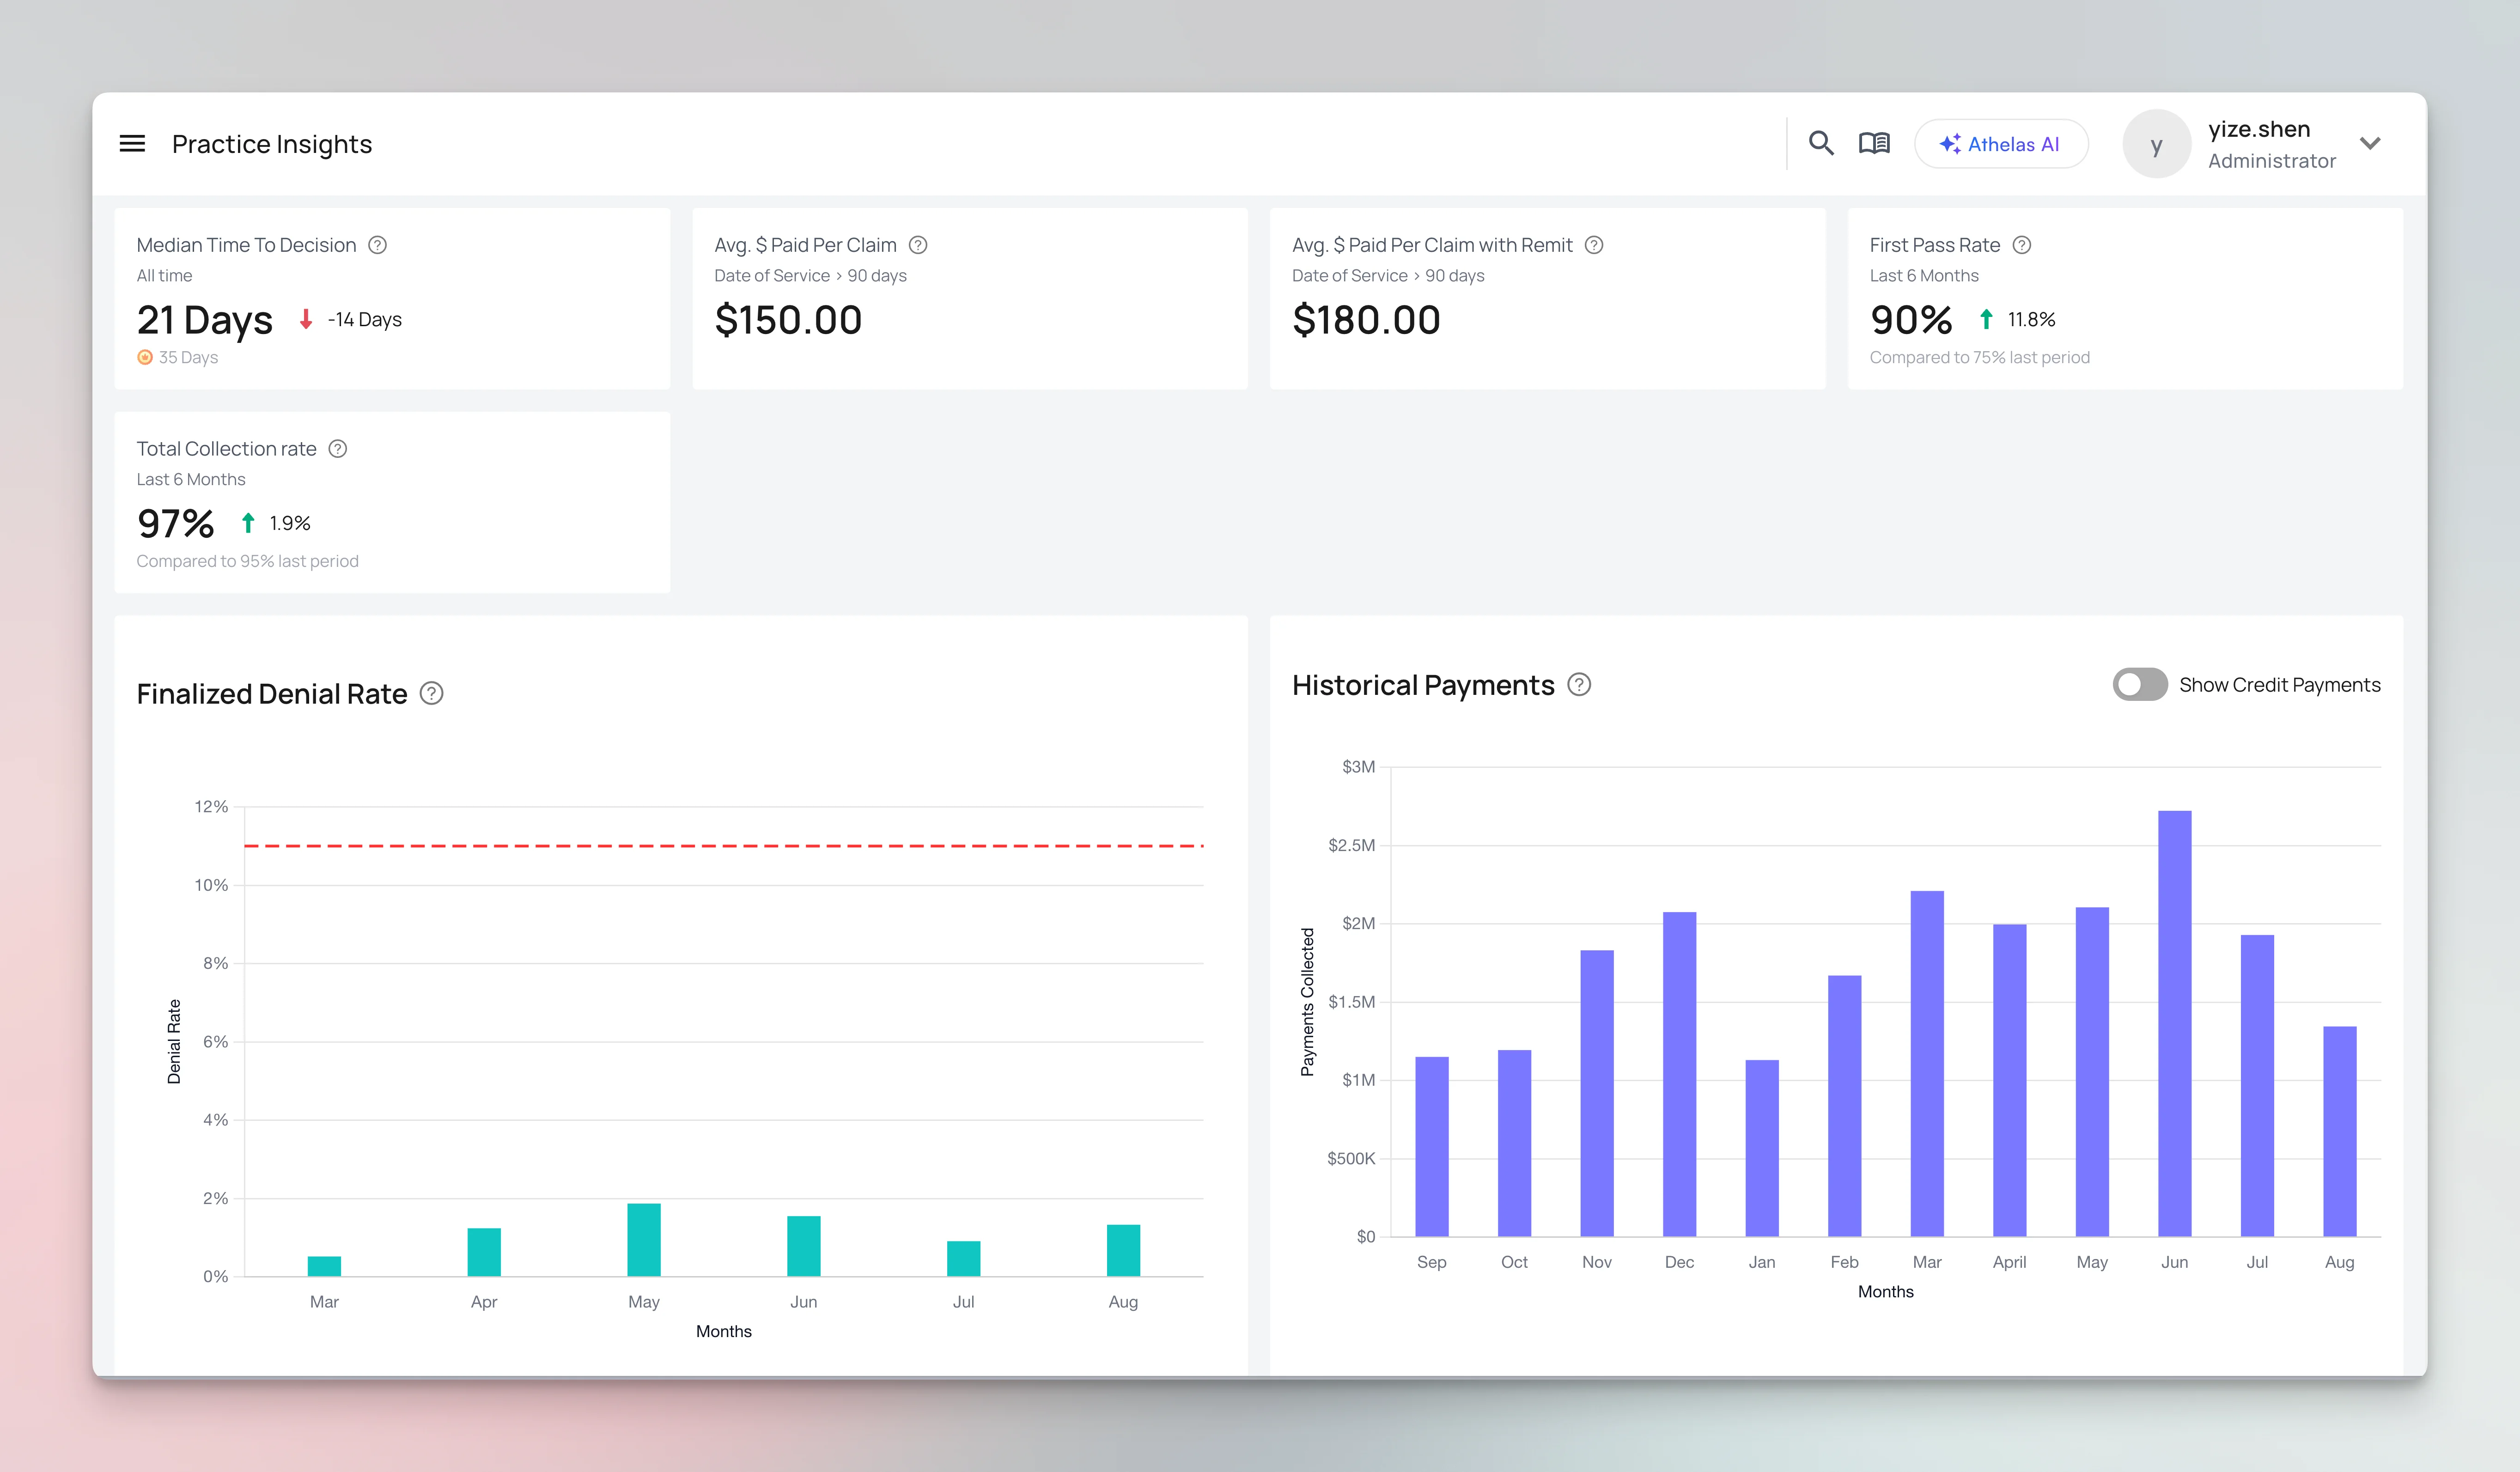Viewport: 2520px width, 1472px height.
Task: Click the 'Payments Collected' axis label
Action: 1307,1002
